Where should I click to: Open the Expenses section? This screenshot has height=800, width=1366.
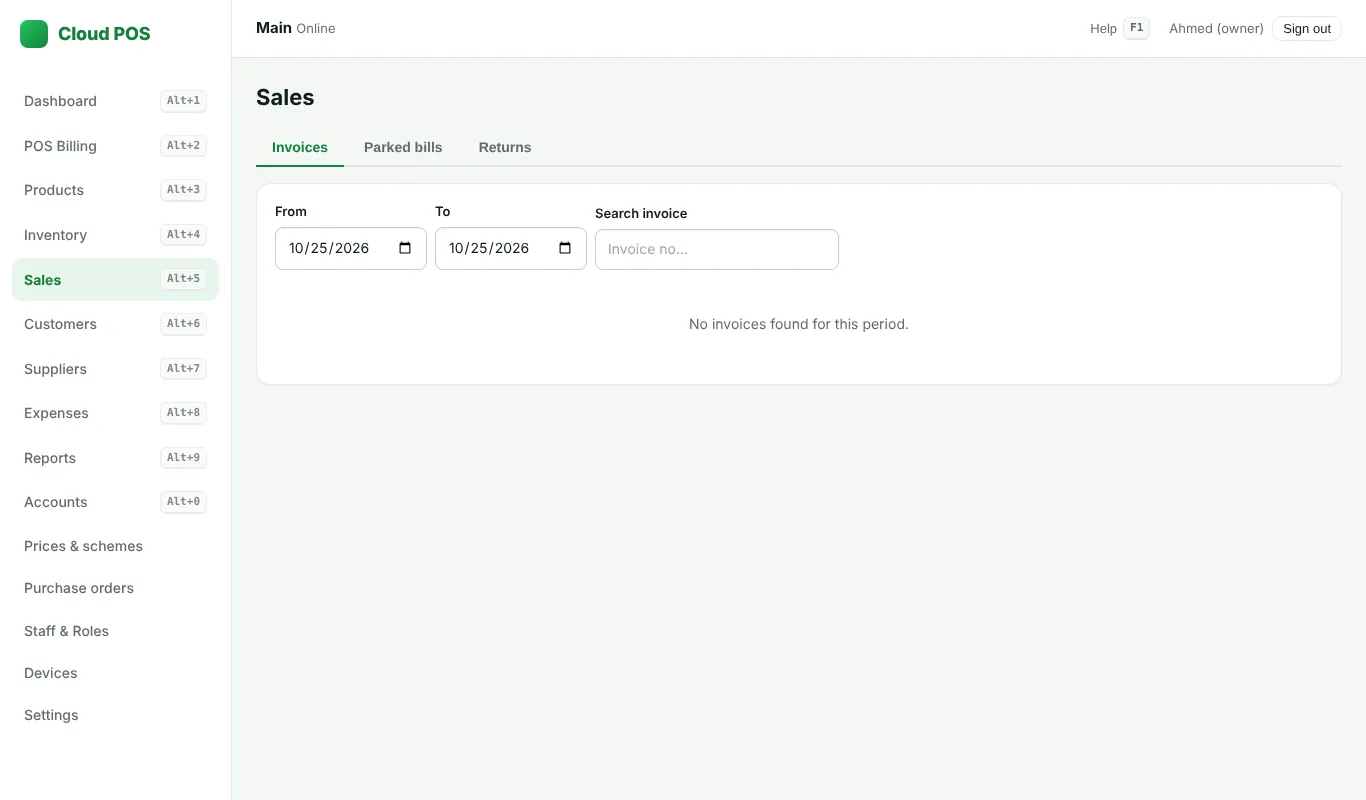tap(115, 413)
